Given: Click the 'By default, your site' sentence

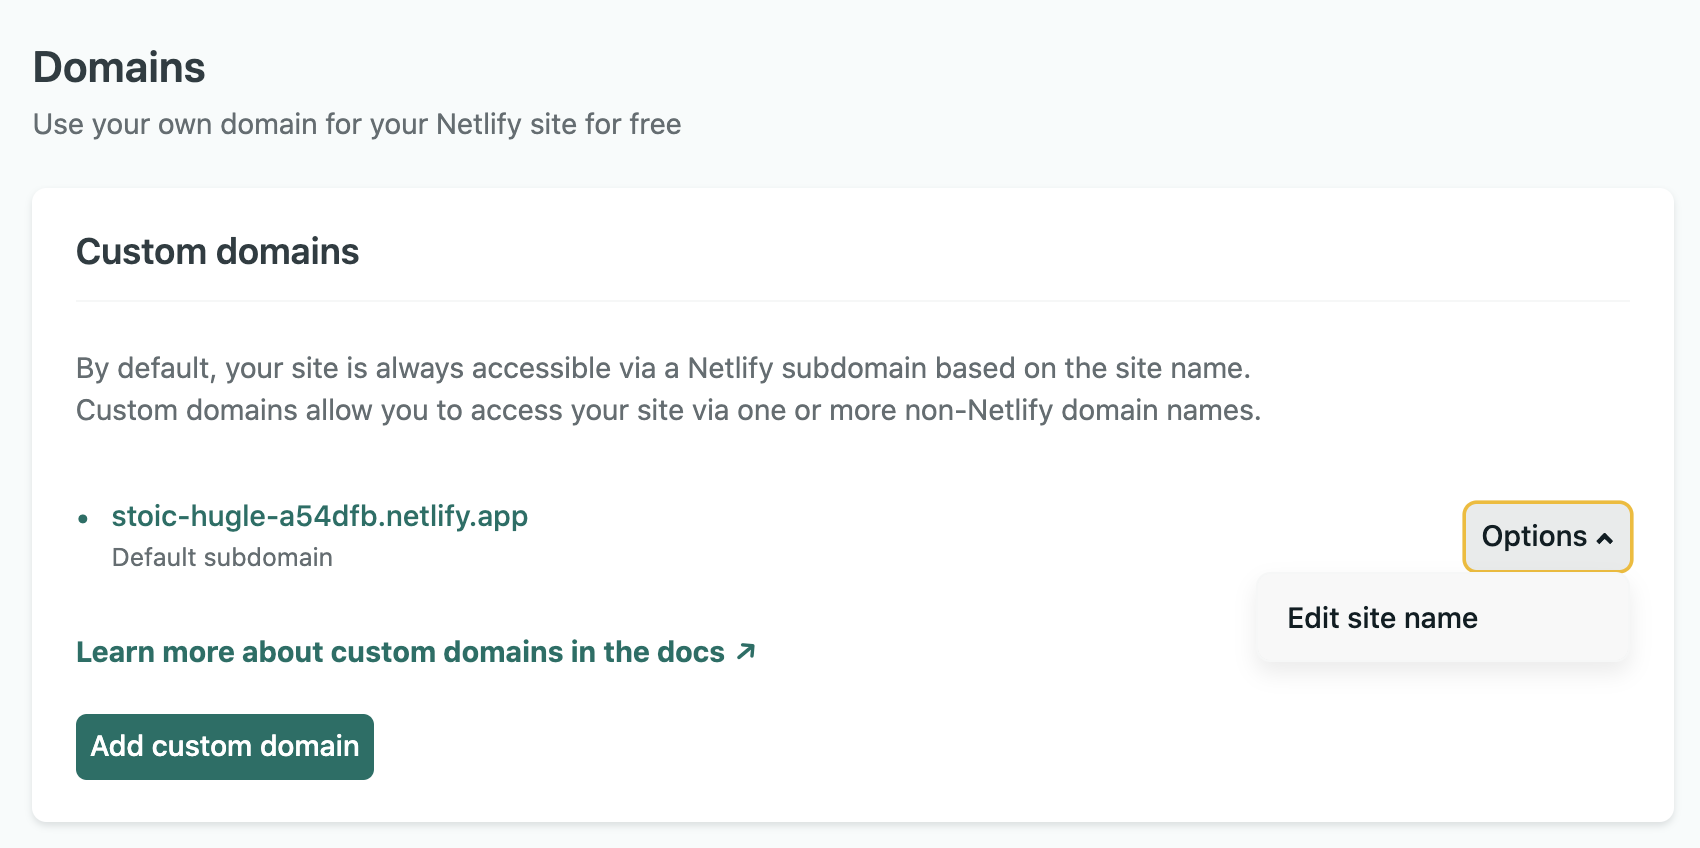Looking at the screenshot, I should click(663, 368).
